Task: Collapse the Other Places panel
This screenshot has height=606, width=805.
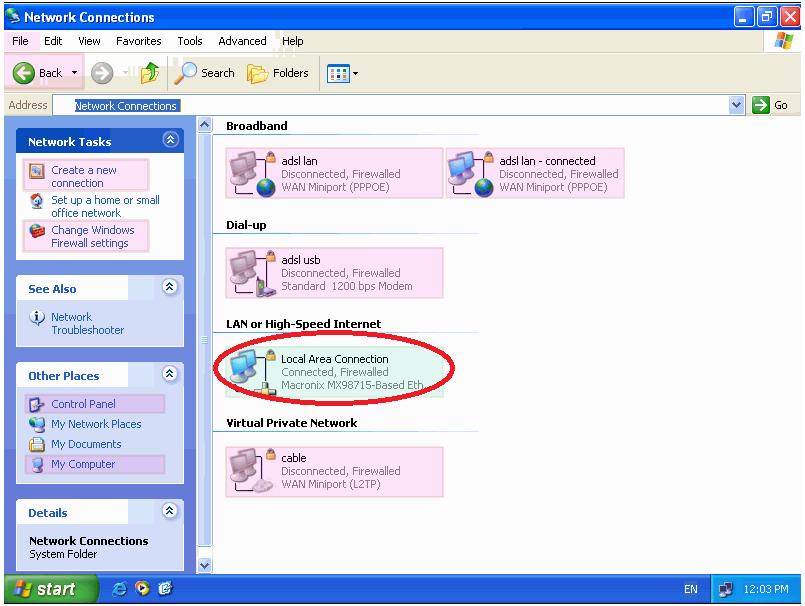Action: point(170,375)
